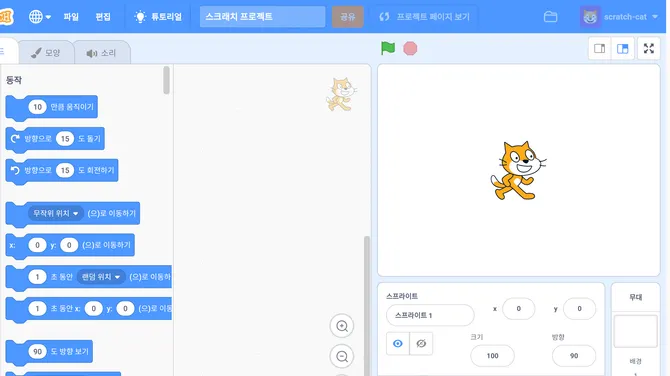Click the counterclockwise turn 15 degrees block
This screenshot has width=670, height=376.
pos(62,170)
